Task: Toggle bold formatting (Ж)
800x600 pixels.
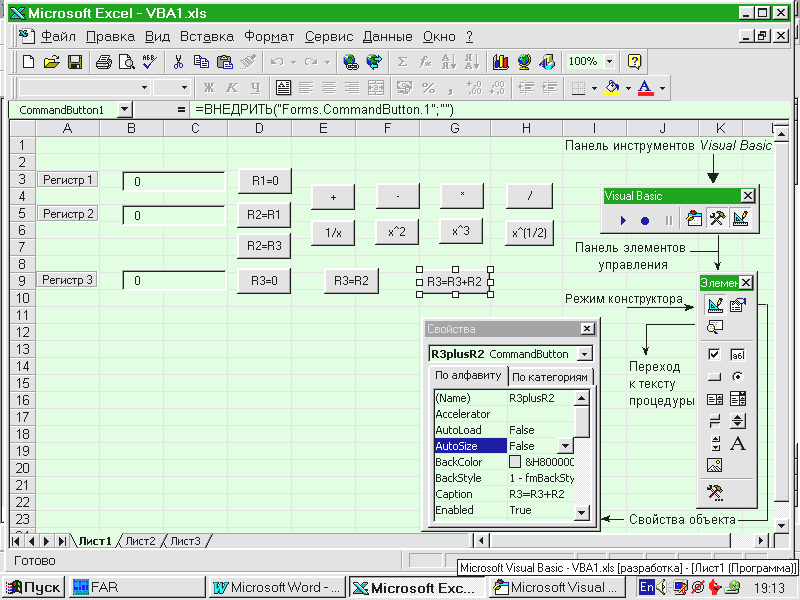Action: [209, 88]
